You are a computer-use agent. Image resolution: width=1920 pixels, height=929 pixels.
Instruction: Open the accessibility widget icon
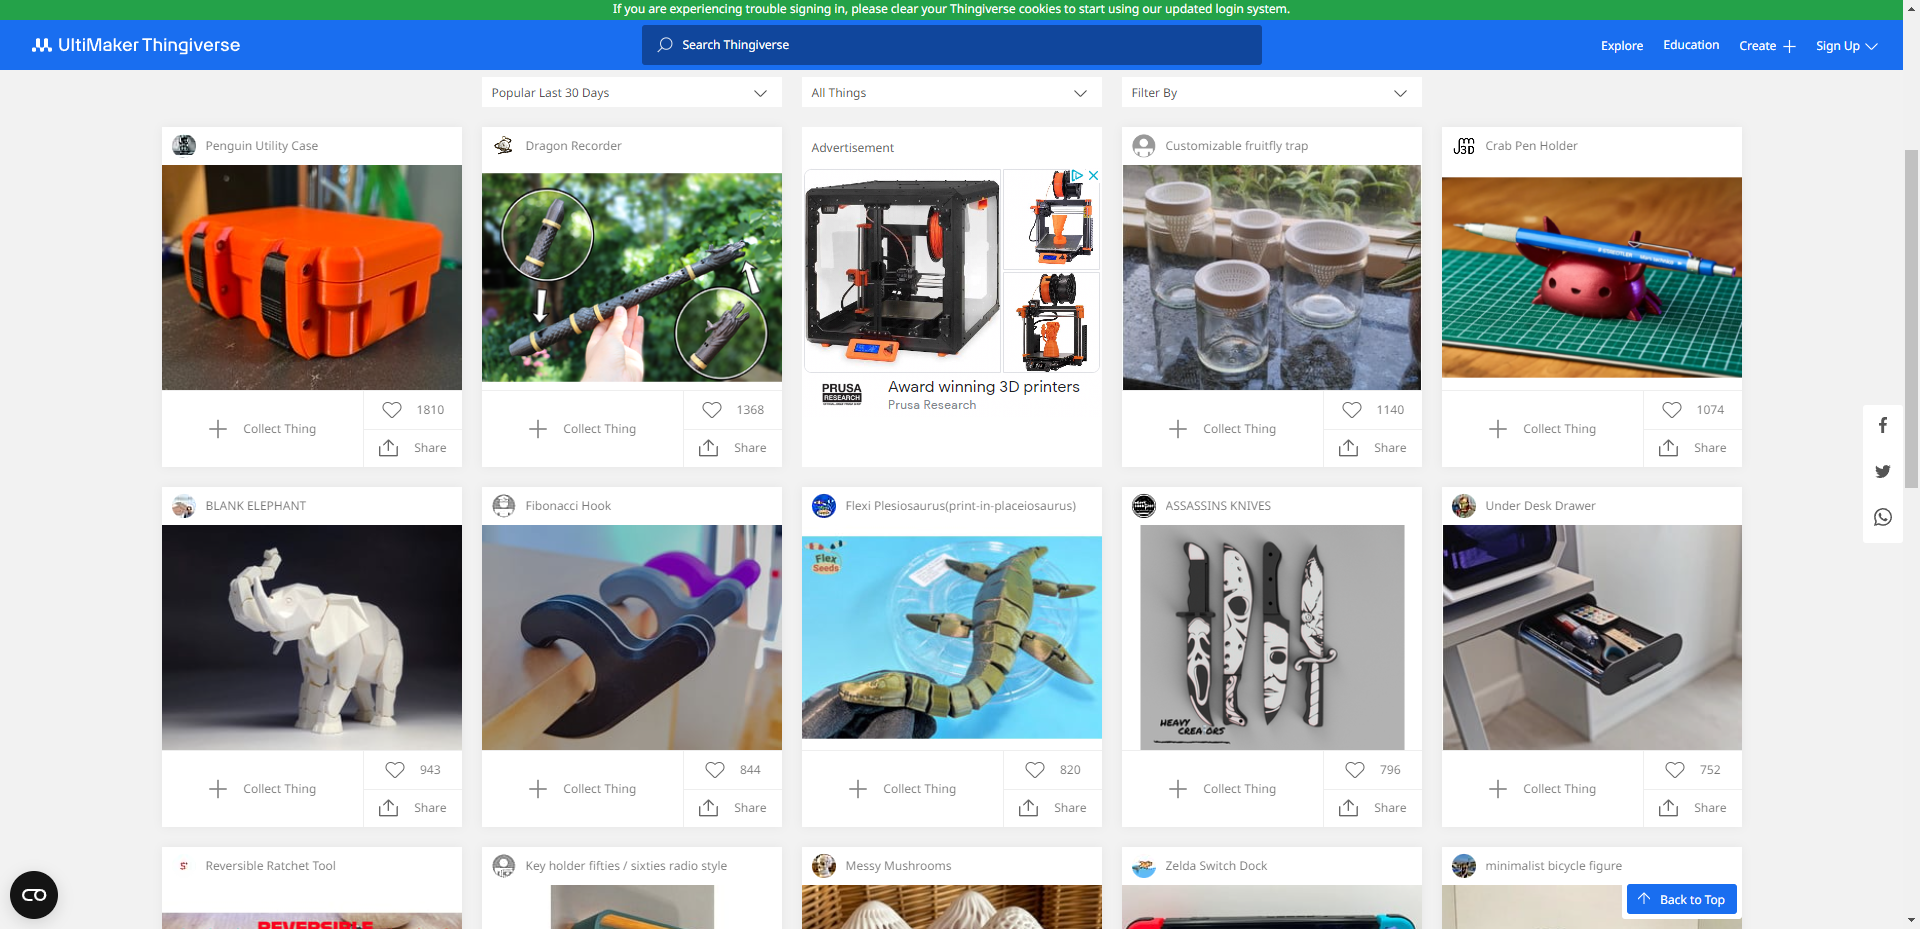tap(34, 895)
